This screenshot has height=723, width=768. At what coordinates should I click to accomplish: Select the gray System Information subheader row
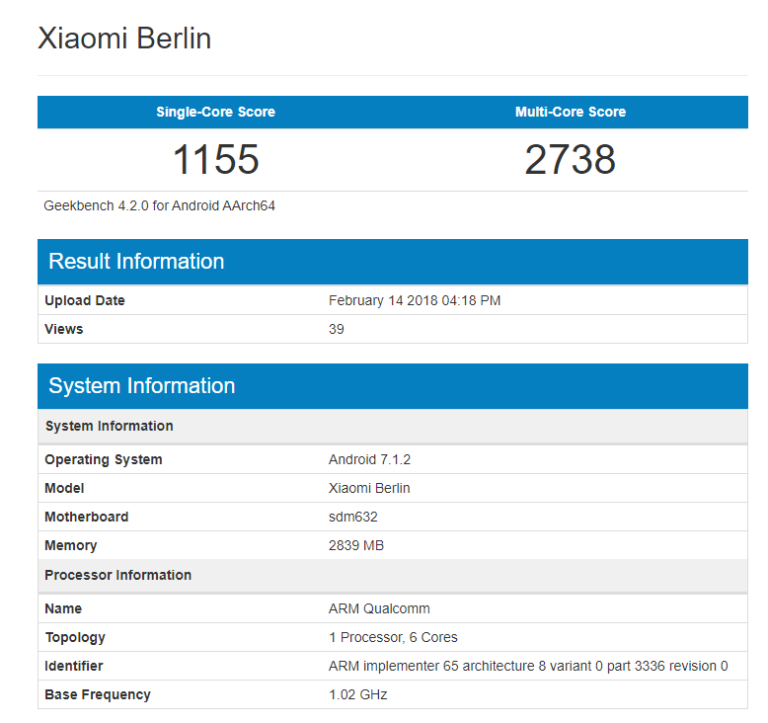392,426
